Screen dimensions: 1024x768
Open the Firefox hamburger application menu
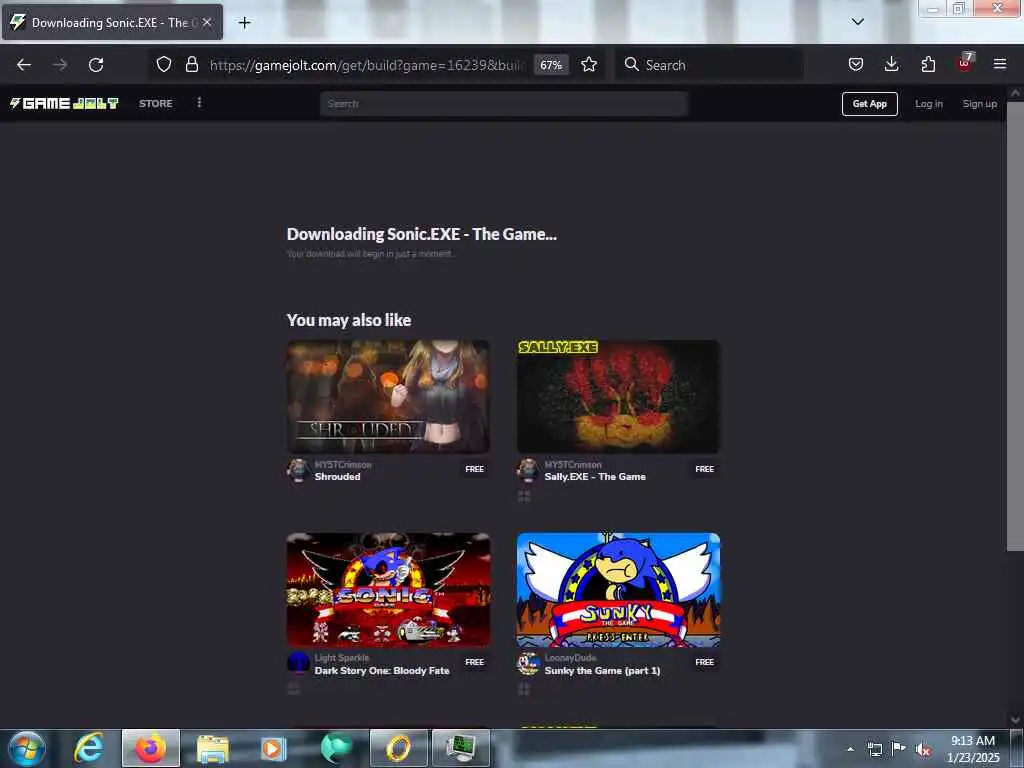click(1000, 64)
